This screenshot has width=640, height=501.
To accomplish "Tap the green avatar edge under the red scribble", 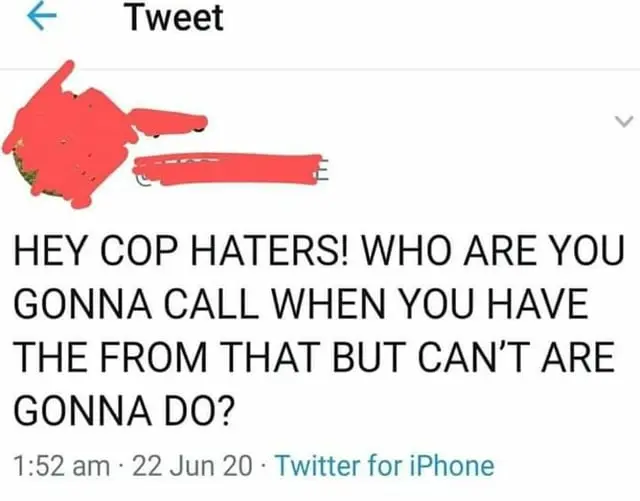I will (25, 171).
